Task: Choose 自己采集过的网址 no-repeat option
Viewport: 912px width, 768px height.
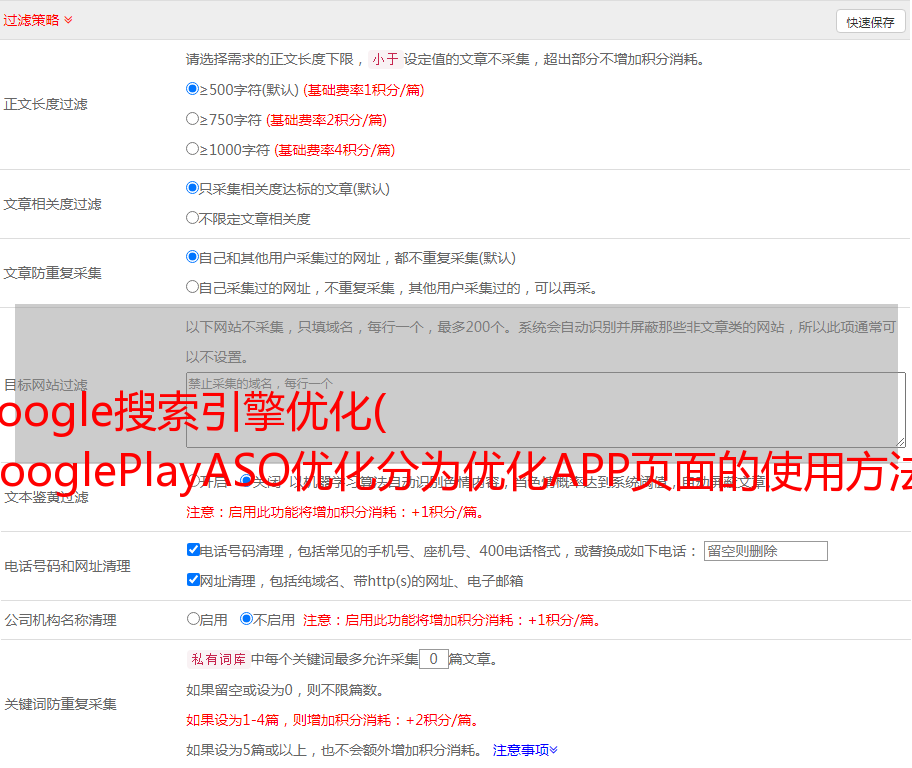Action: click(x=193, y=287)
